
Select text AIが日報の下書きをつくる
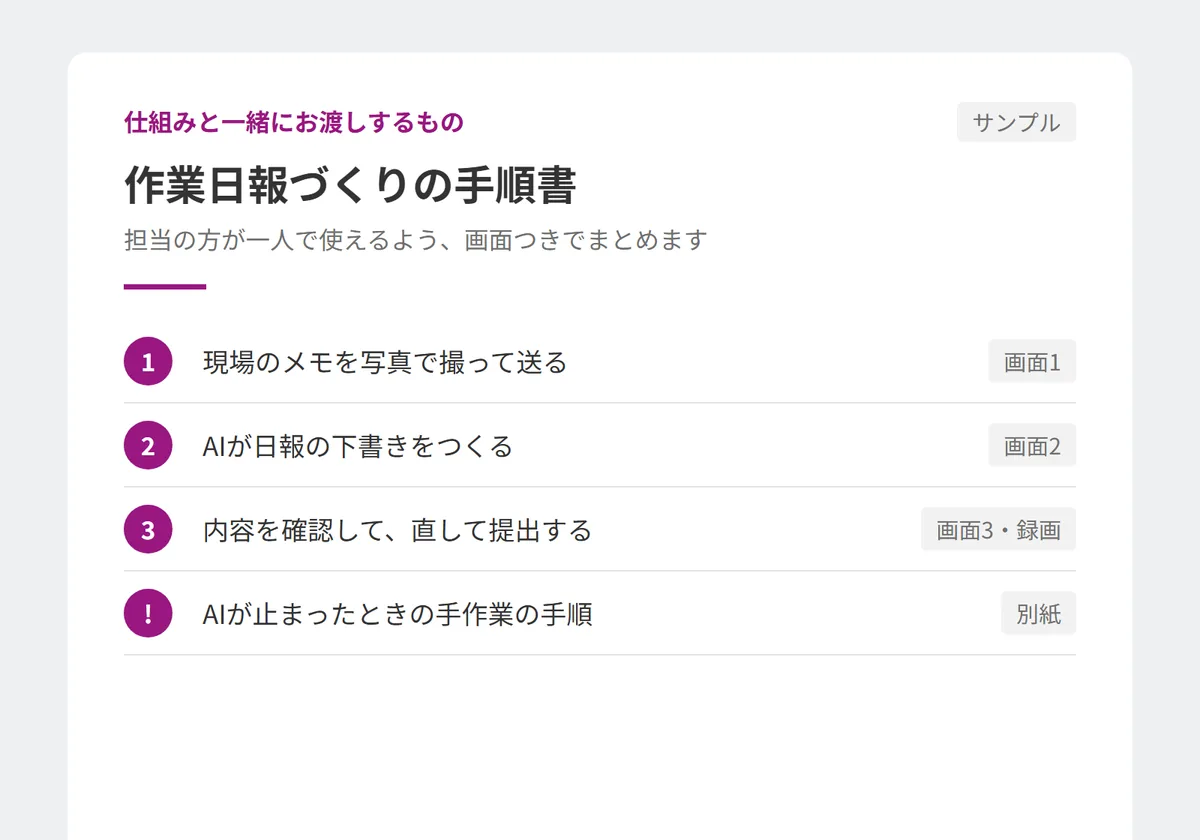358,446
